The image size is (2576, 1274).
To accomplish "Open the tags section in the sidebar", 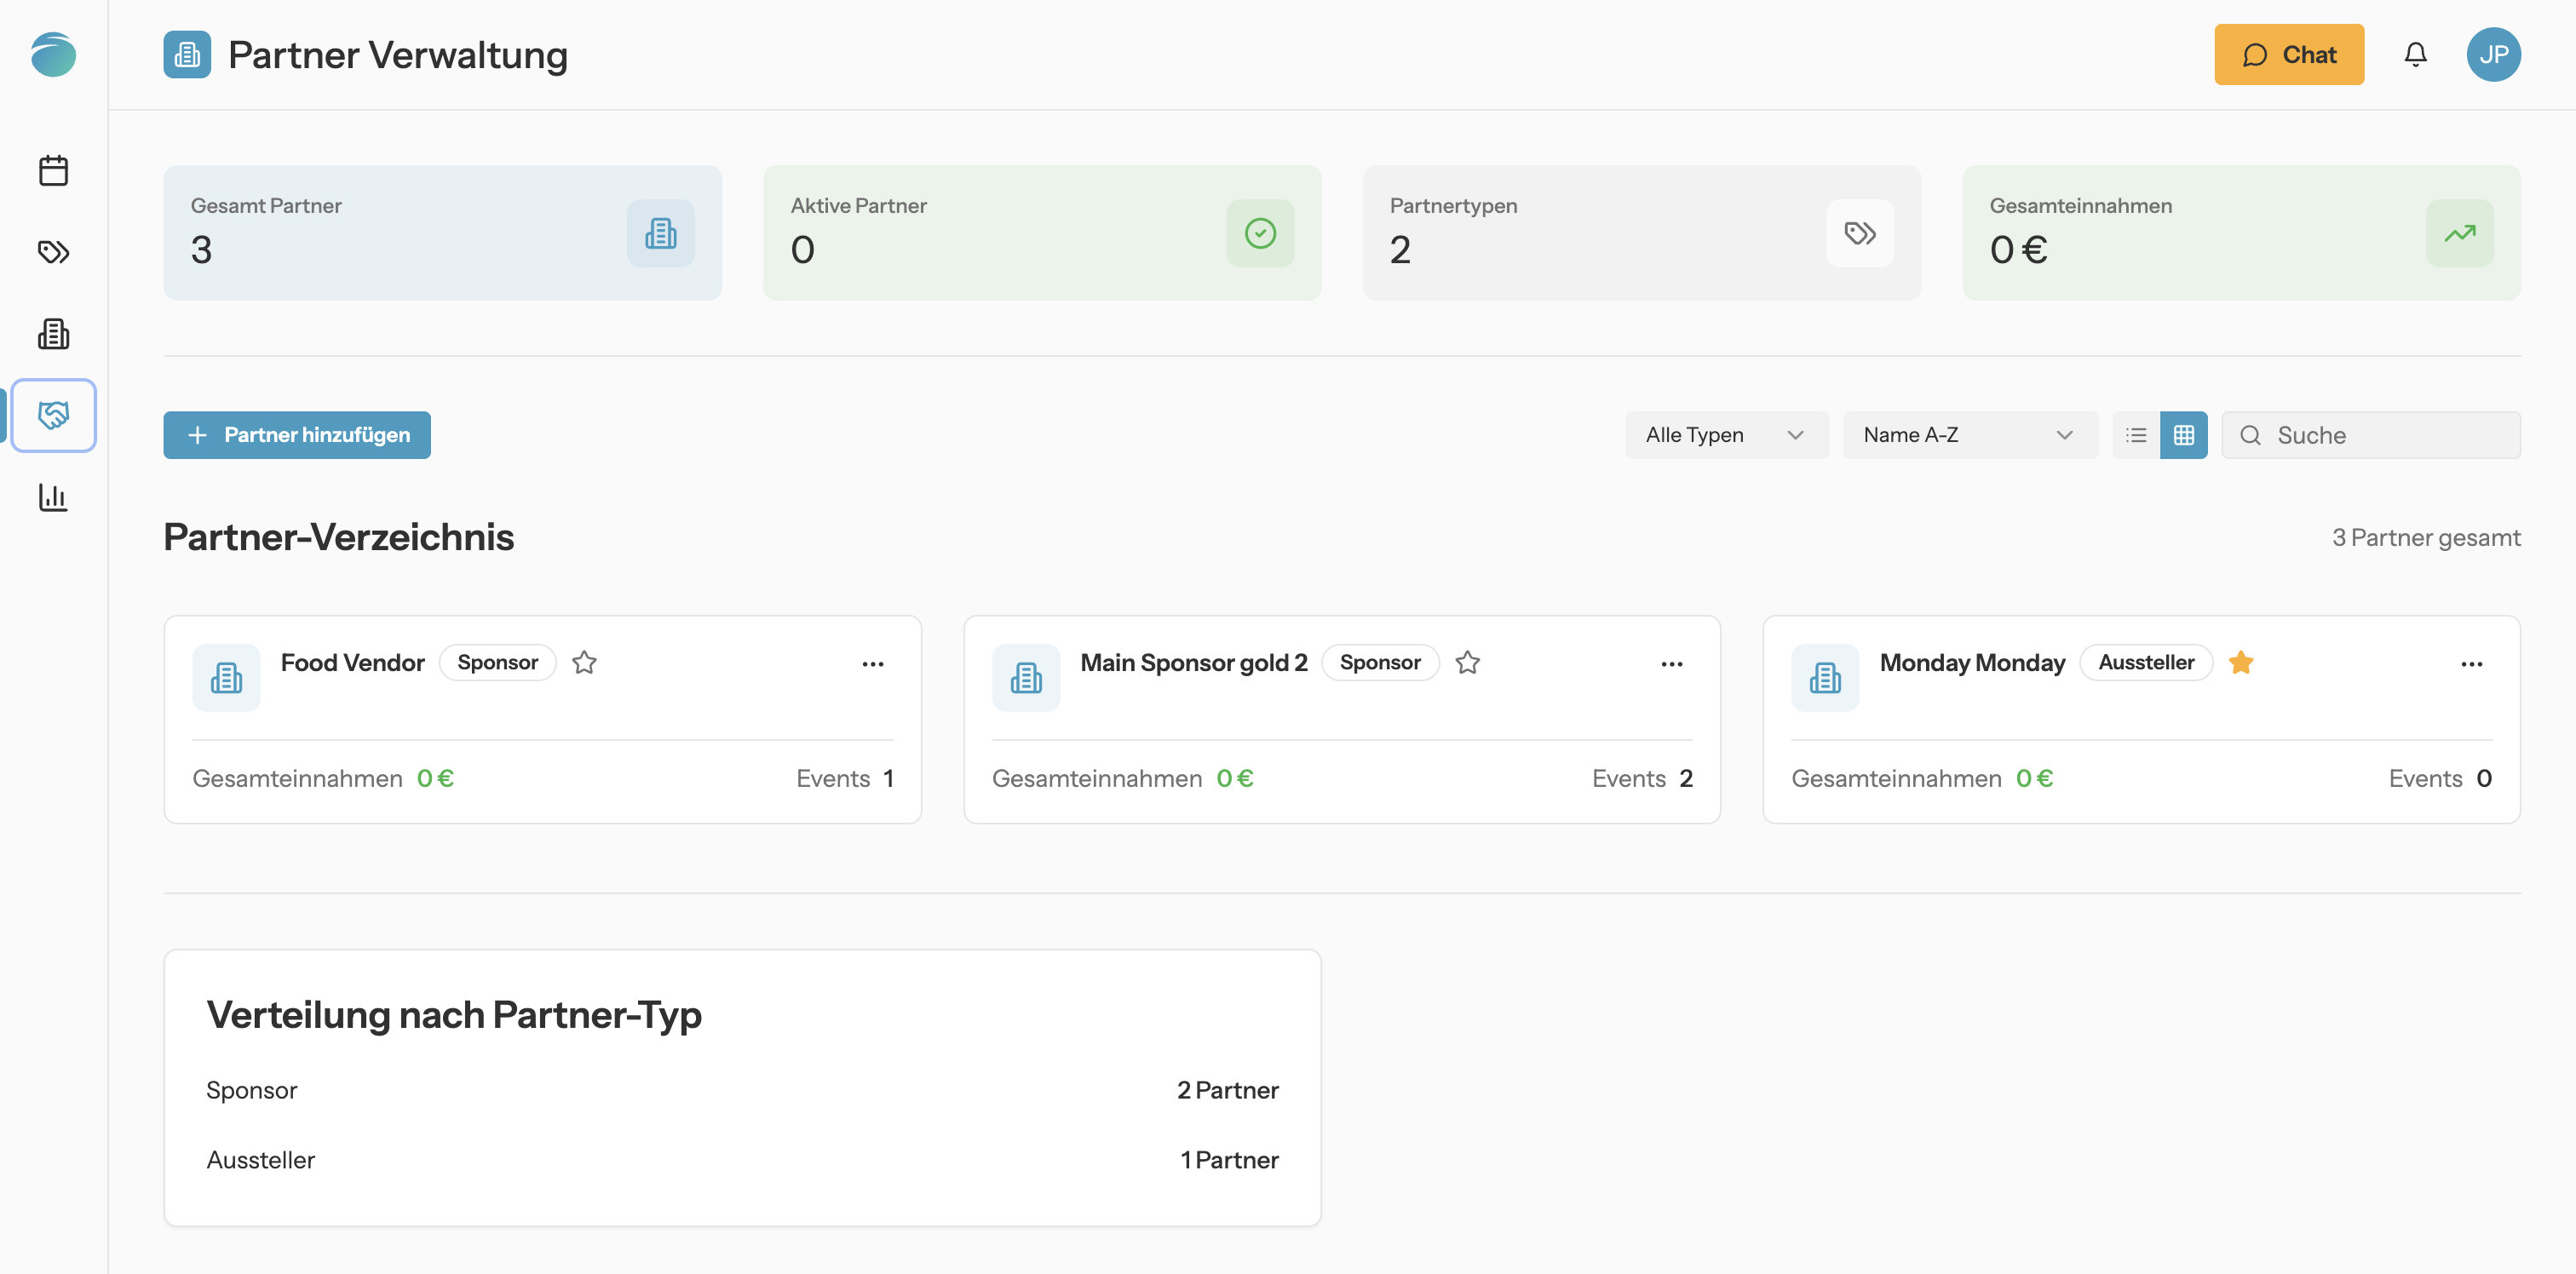I will point(53,251).
